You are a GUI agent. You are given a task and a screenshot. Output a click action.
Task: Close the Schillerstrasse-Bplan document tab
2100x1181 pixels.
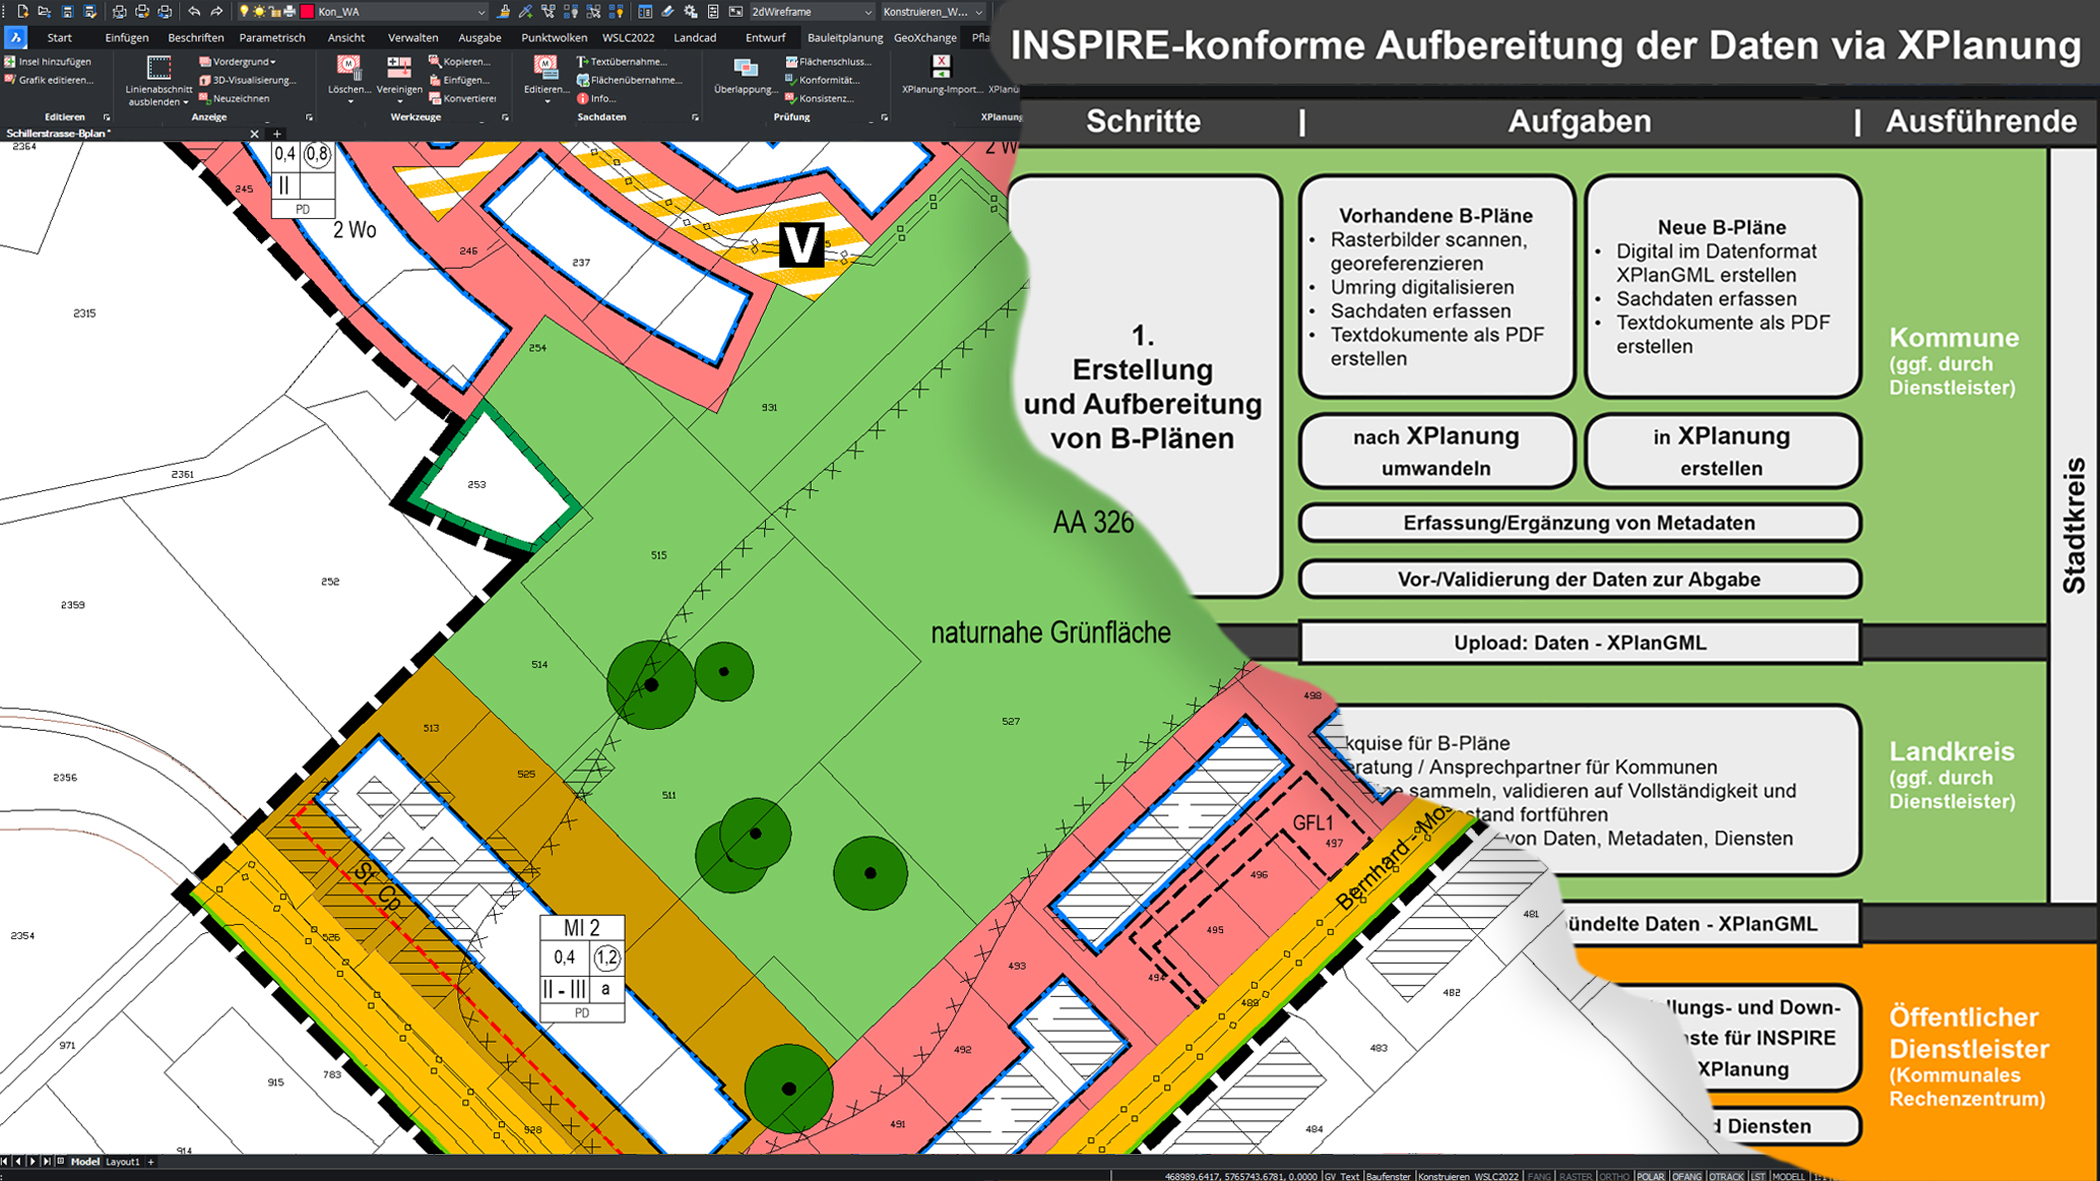[254, 133]
